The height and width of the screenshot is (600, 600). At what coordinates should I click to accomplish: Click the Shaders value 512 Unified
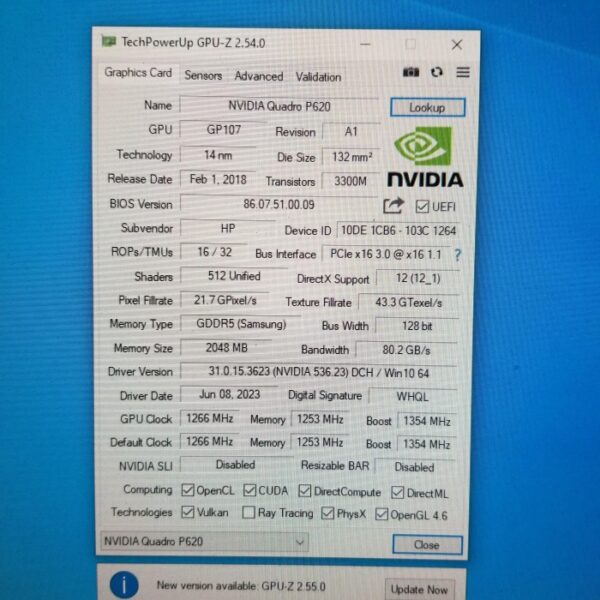click(x=234, y=276)
